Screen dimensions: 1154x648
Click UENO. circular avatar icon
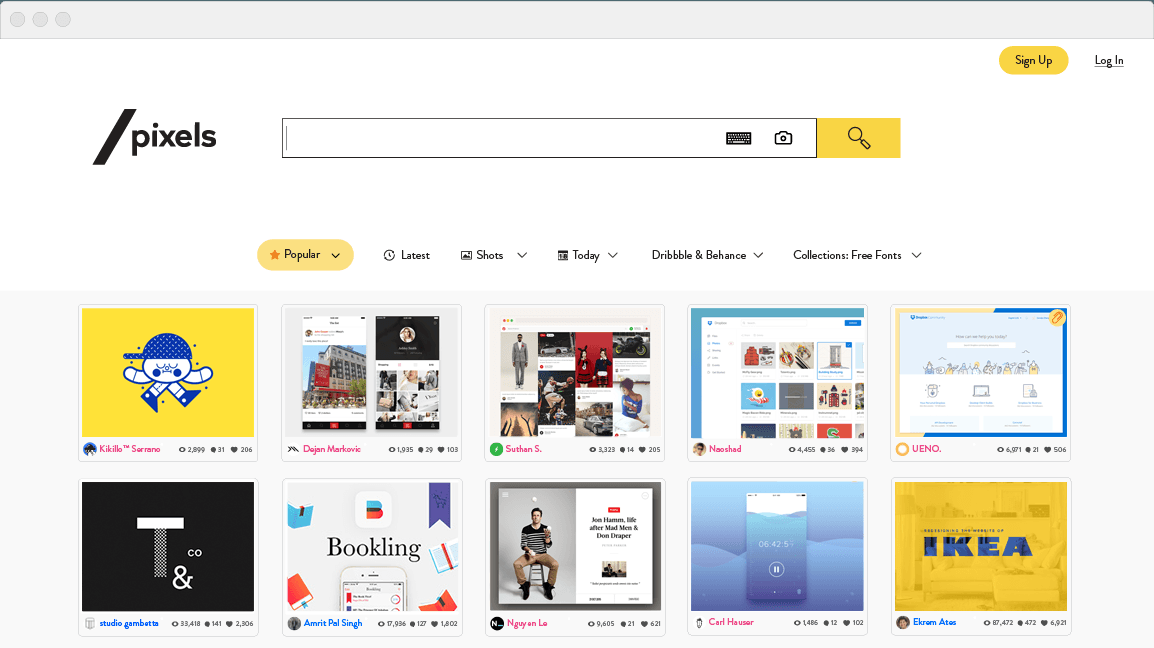point(902,449)
